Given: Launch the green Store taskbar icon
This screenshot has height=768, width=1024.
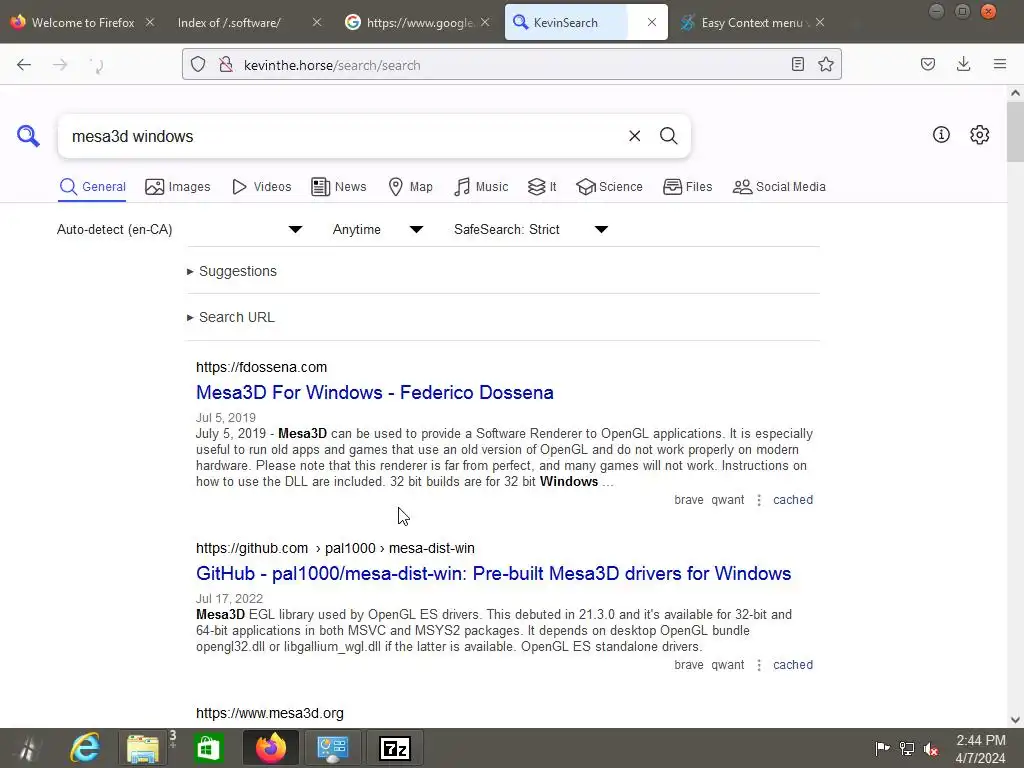Looking at the screenshot, I should pos(208,748).
